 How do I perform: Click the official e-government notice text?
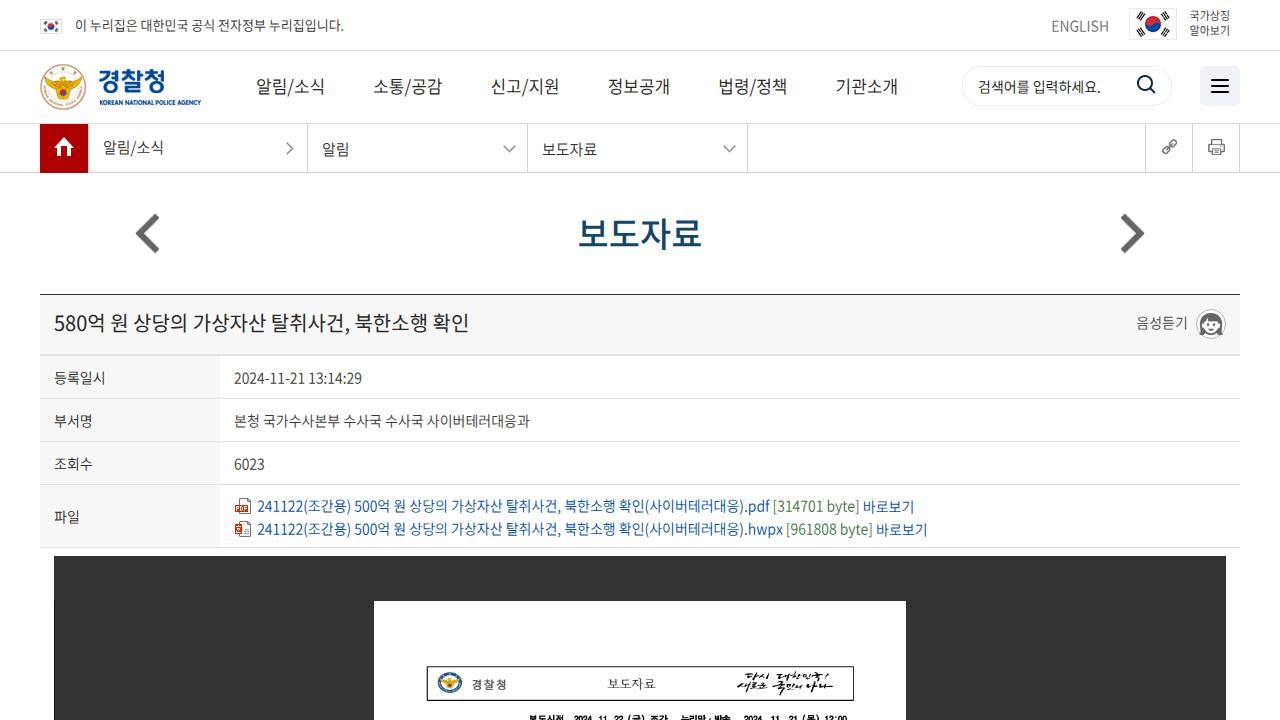[x=209, y=26]
